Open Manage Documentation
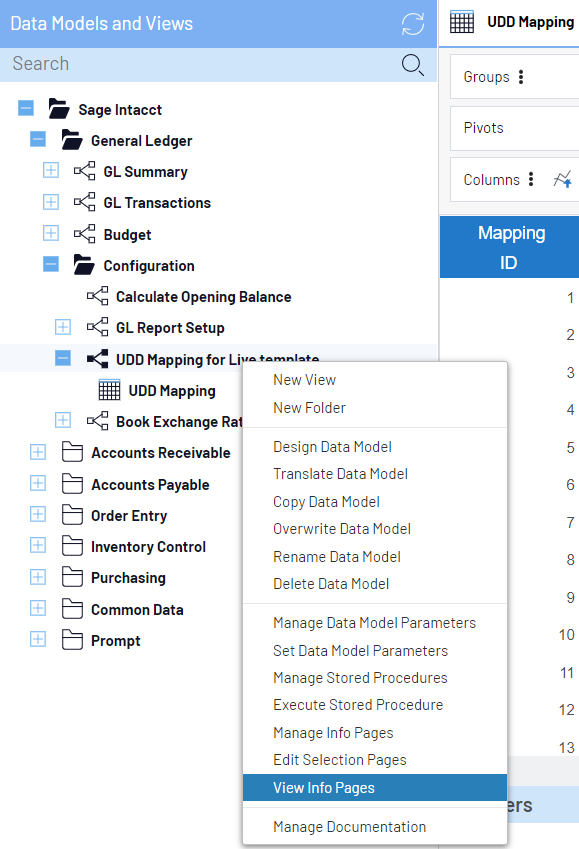579x849 pixels. pyautogui.click(x=375, y=827)
